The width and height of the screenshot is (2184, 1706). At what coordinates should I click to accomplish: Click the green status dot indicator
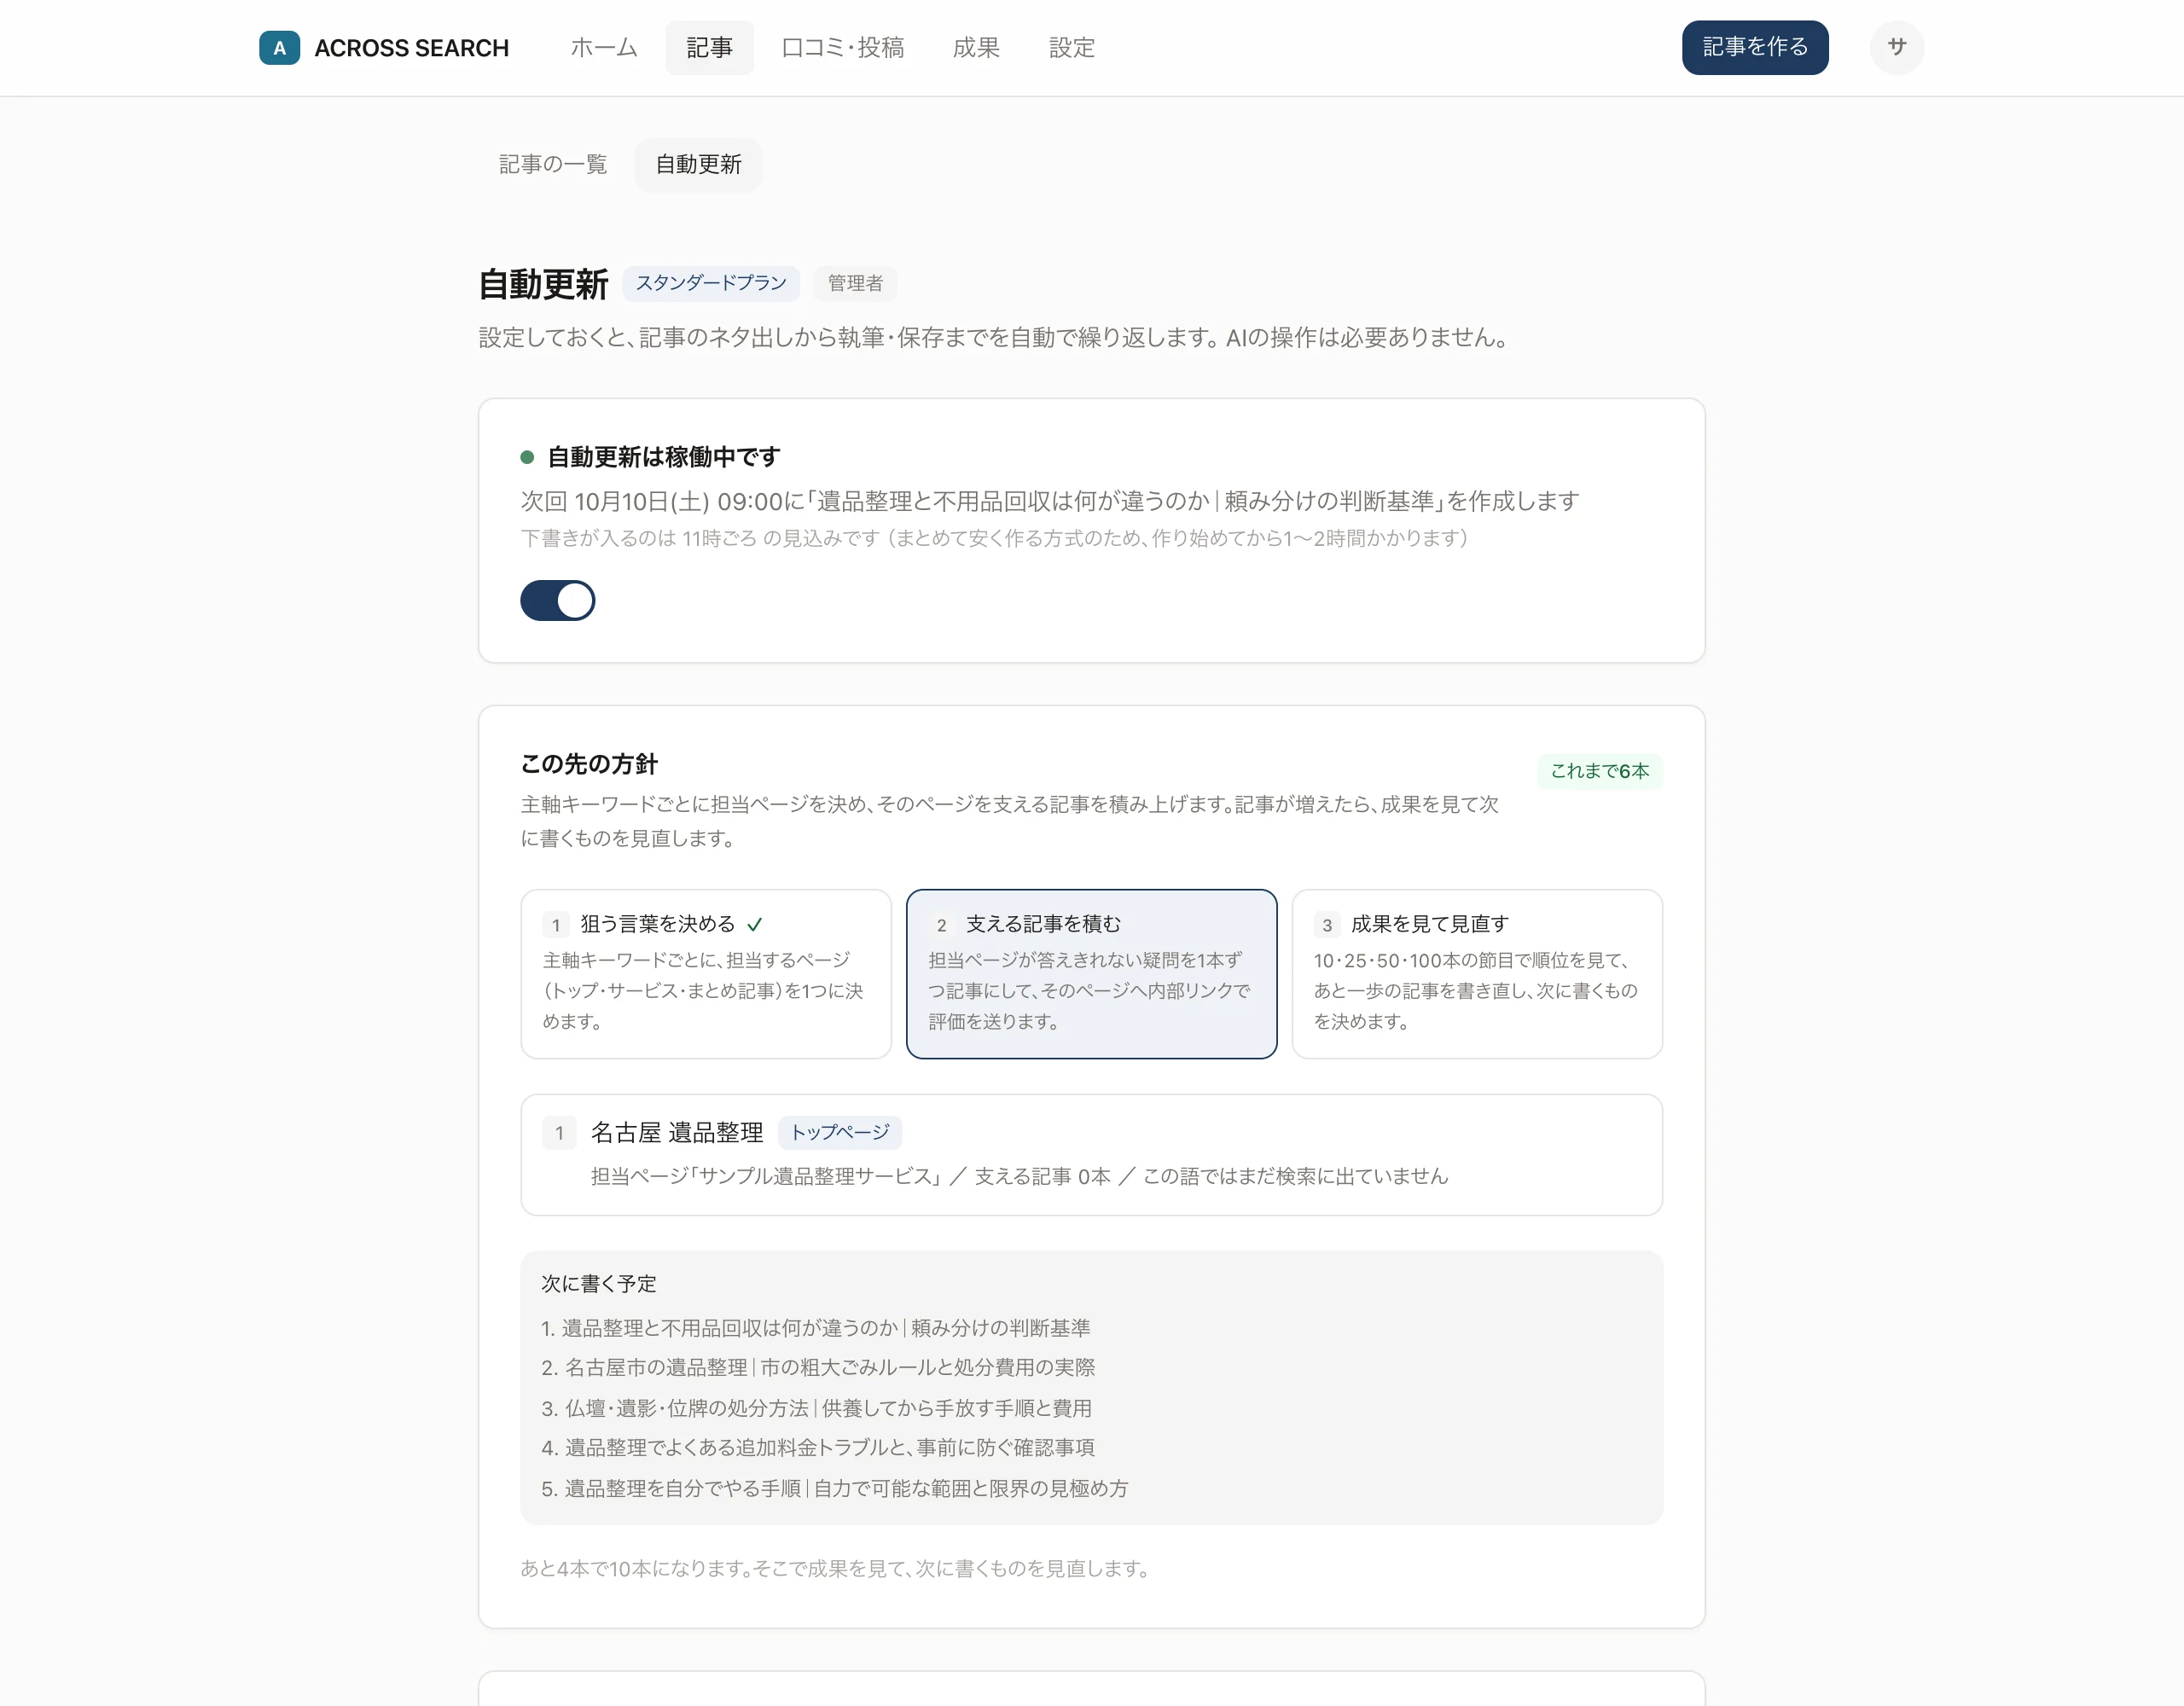(x=527, y=457)
